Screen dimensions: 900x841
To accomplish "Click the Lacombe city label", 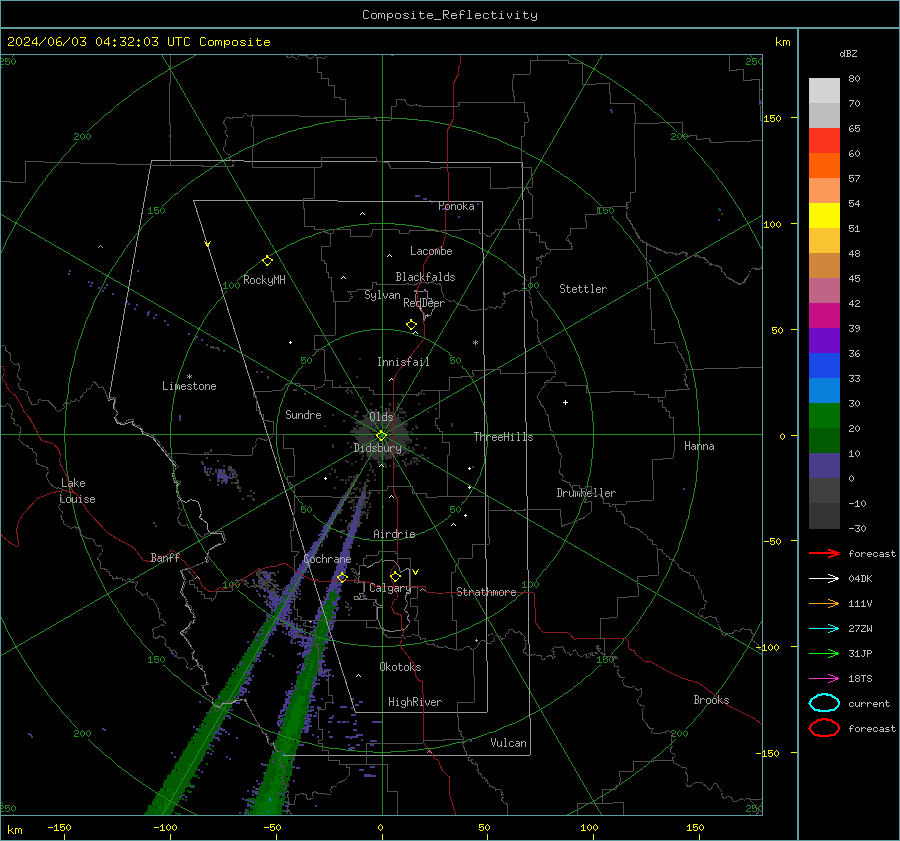I will (431, 251).
